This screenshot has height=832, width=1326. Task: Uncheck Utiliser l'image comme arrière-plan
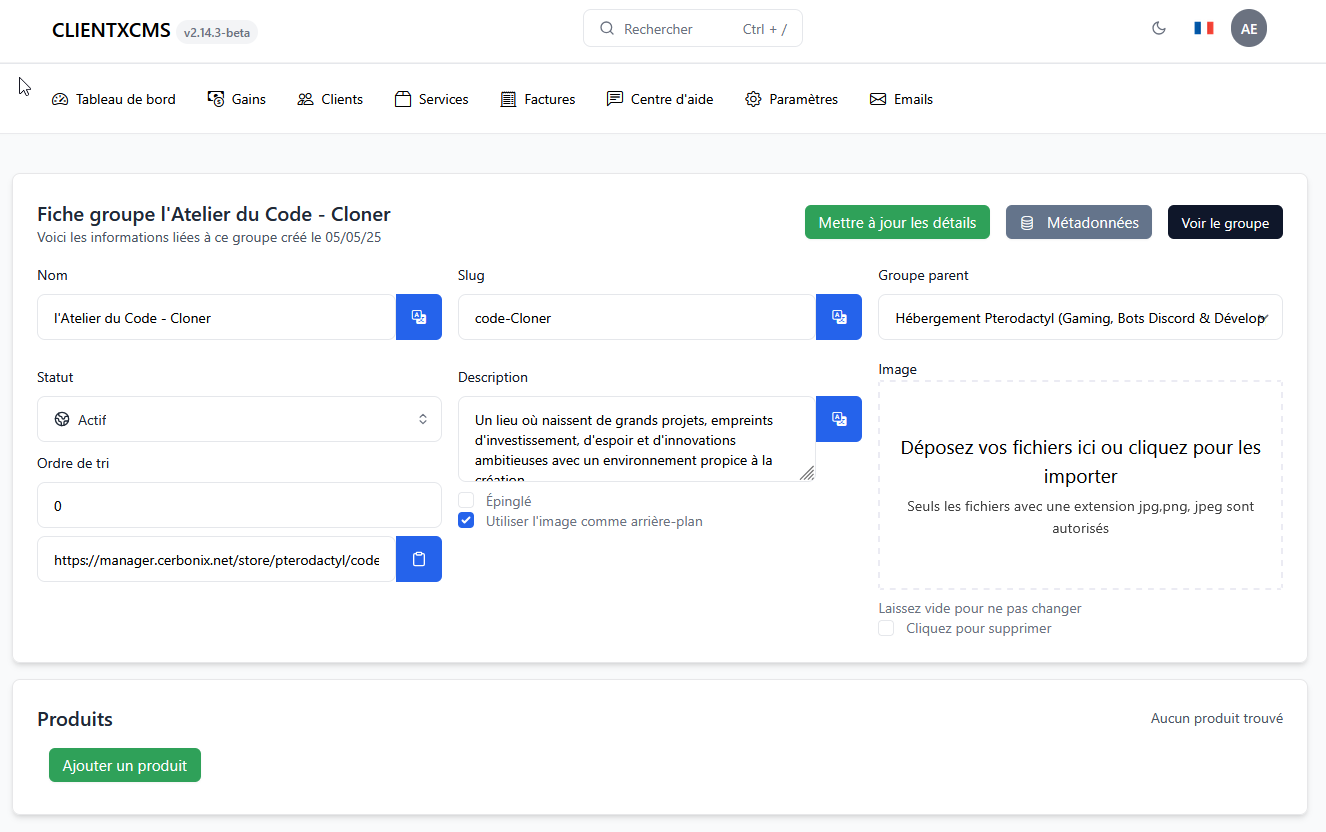(466, 520)
